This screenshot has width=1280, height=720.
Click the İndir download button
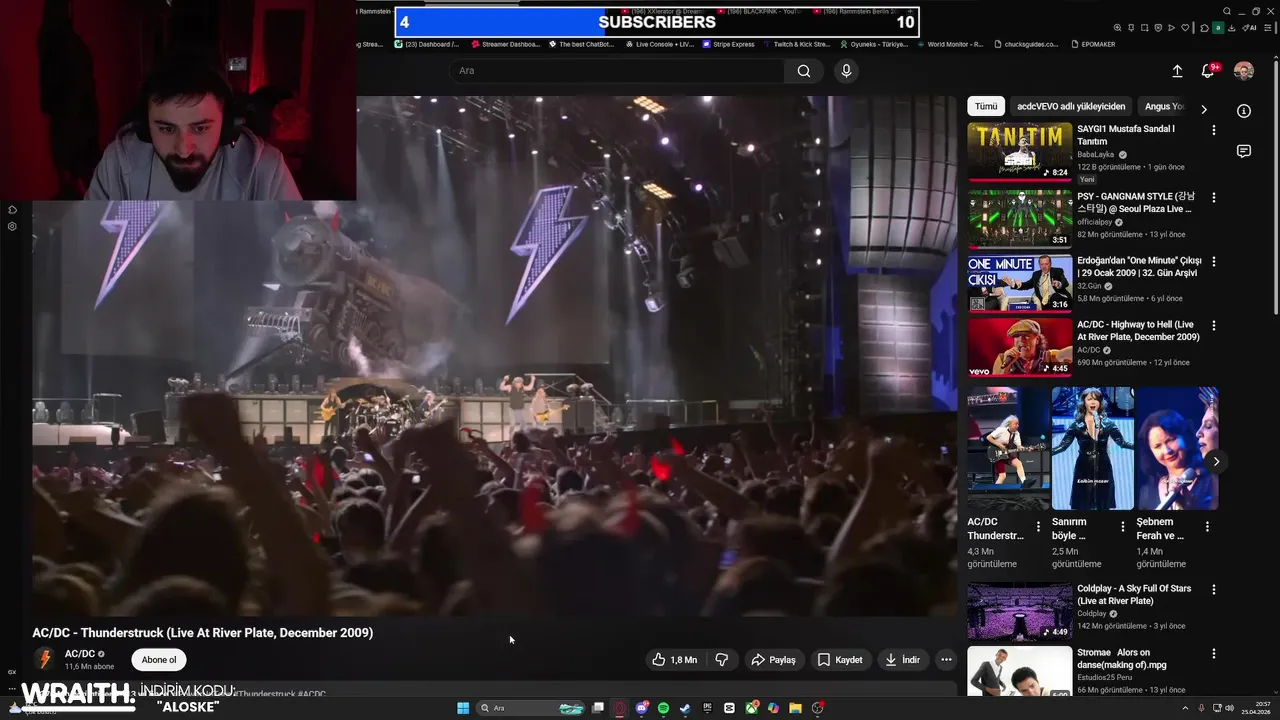(x=903, y=660)
